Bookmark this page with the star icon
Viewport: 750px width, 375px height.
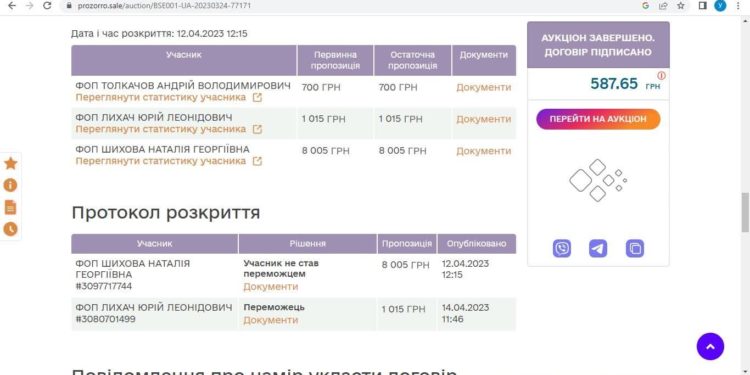coord(681,6)
